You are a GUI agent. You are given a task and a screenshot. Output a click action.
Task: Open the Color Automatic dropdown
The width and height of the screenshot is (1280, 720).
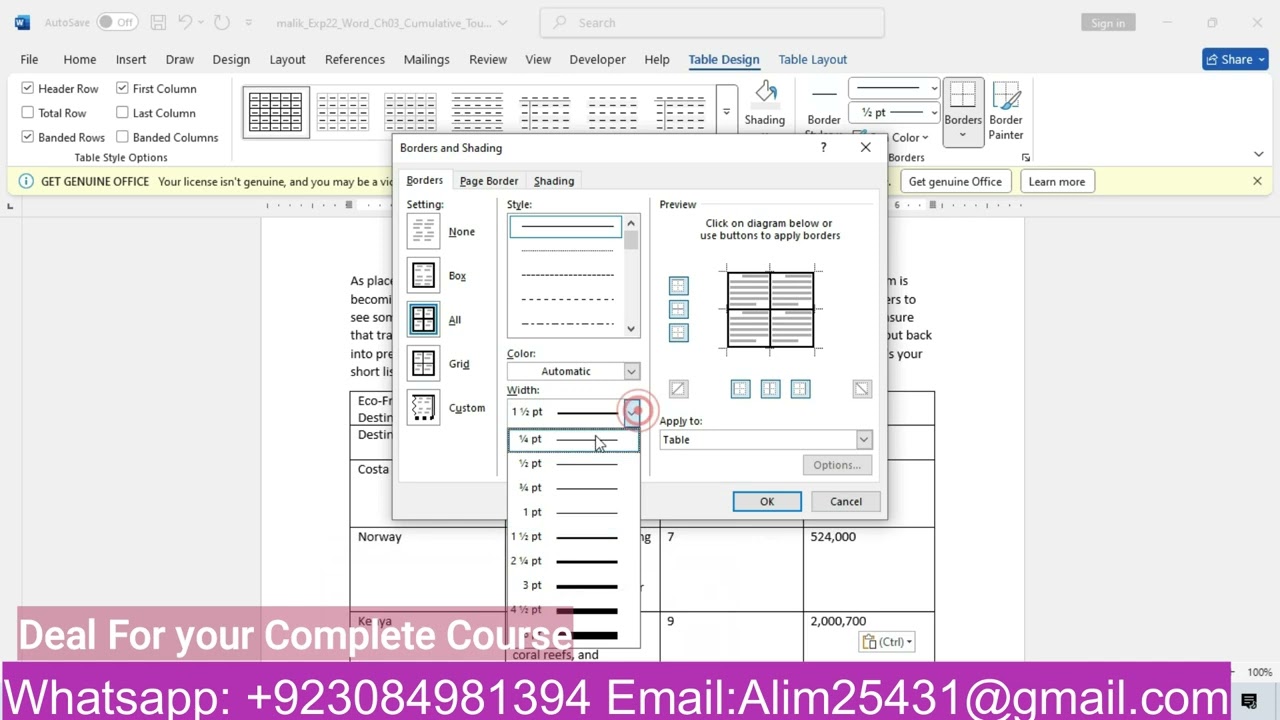[x=573, y=371]
